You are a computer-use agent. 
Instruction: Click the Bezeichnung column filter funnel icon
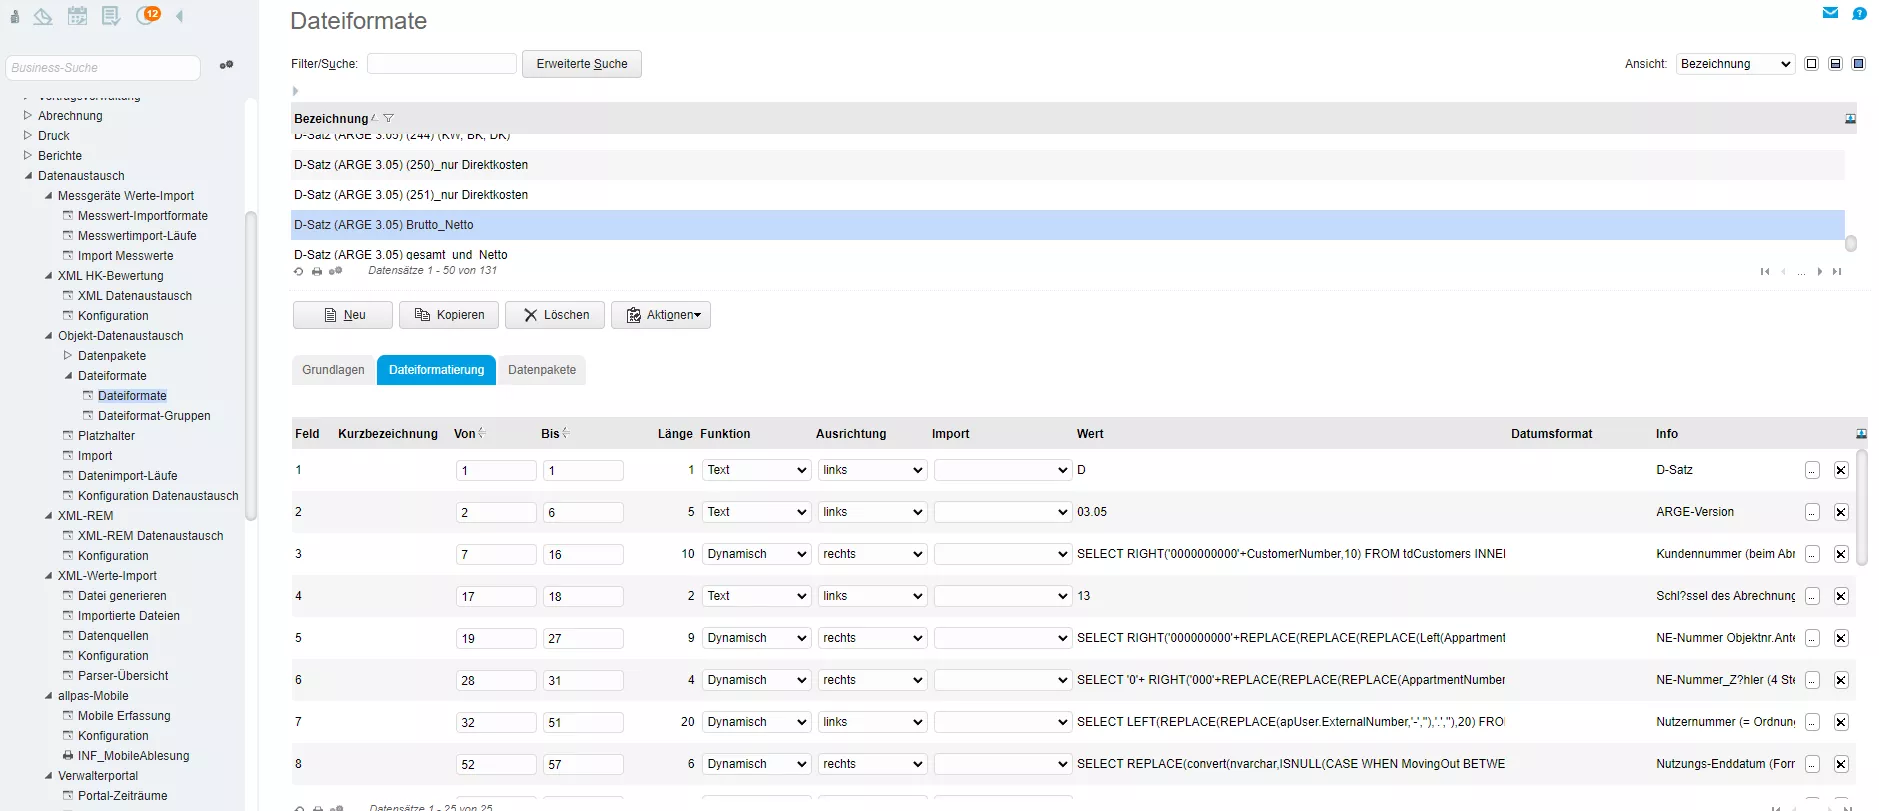[x=389, y=118]
